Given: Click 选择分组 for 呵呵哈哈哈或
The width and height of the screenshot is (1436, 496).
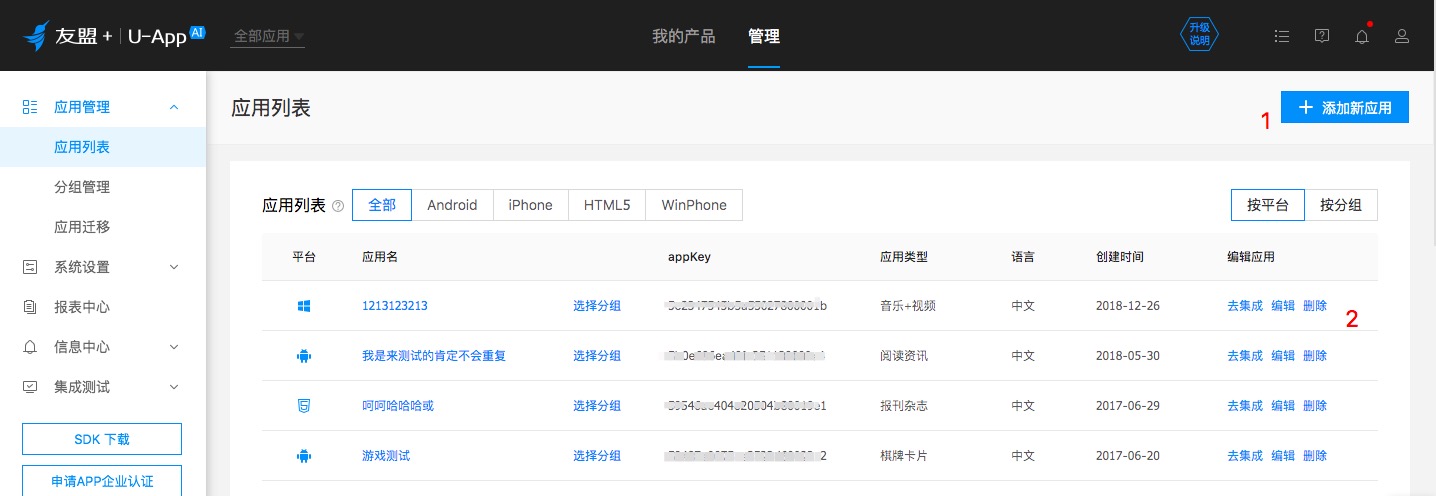Looking at the screenshot, I should pos(597,406).
